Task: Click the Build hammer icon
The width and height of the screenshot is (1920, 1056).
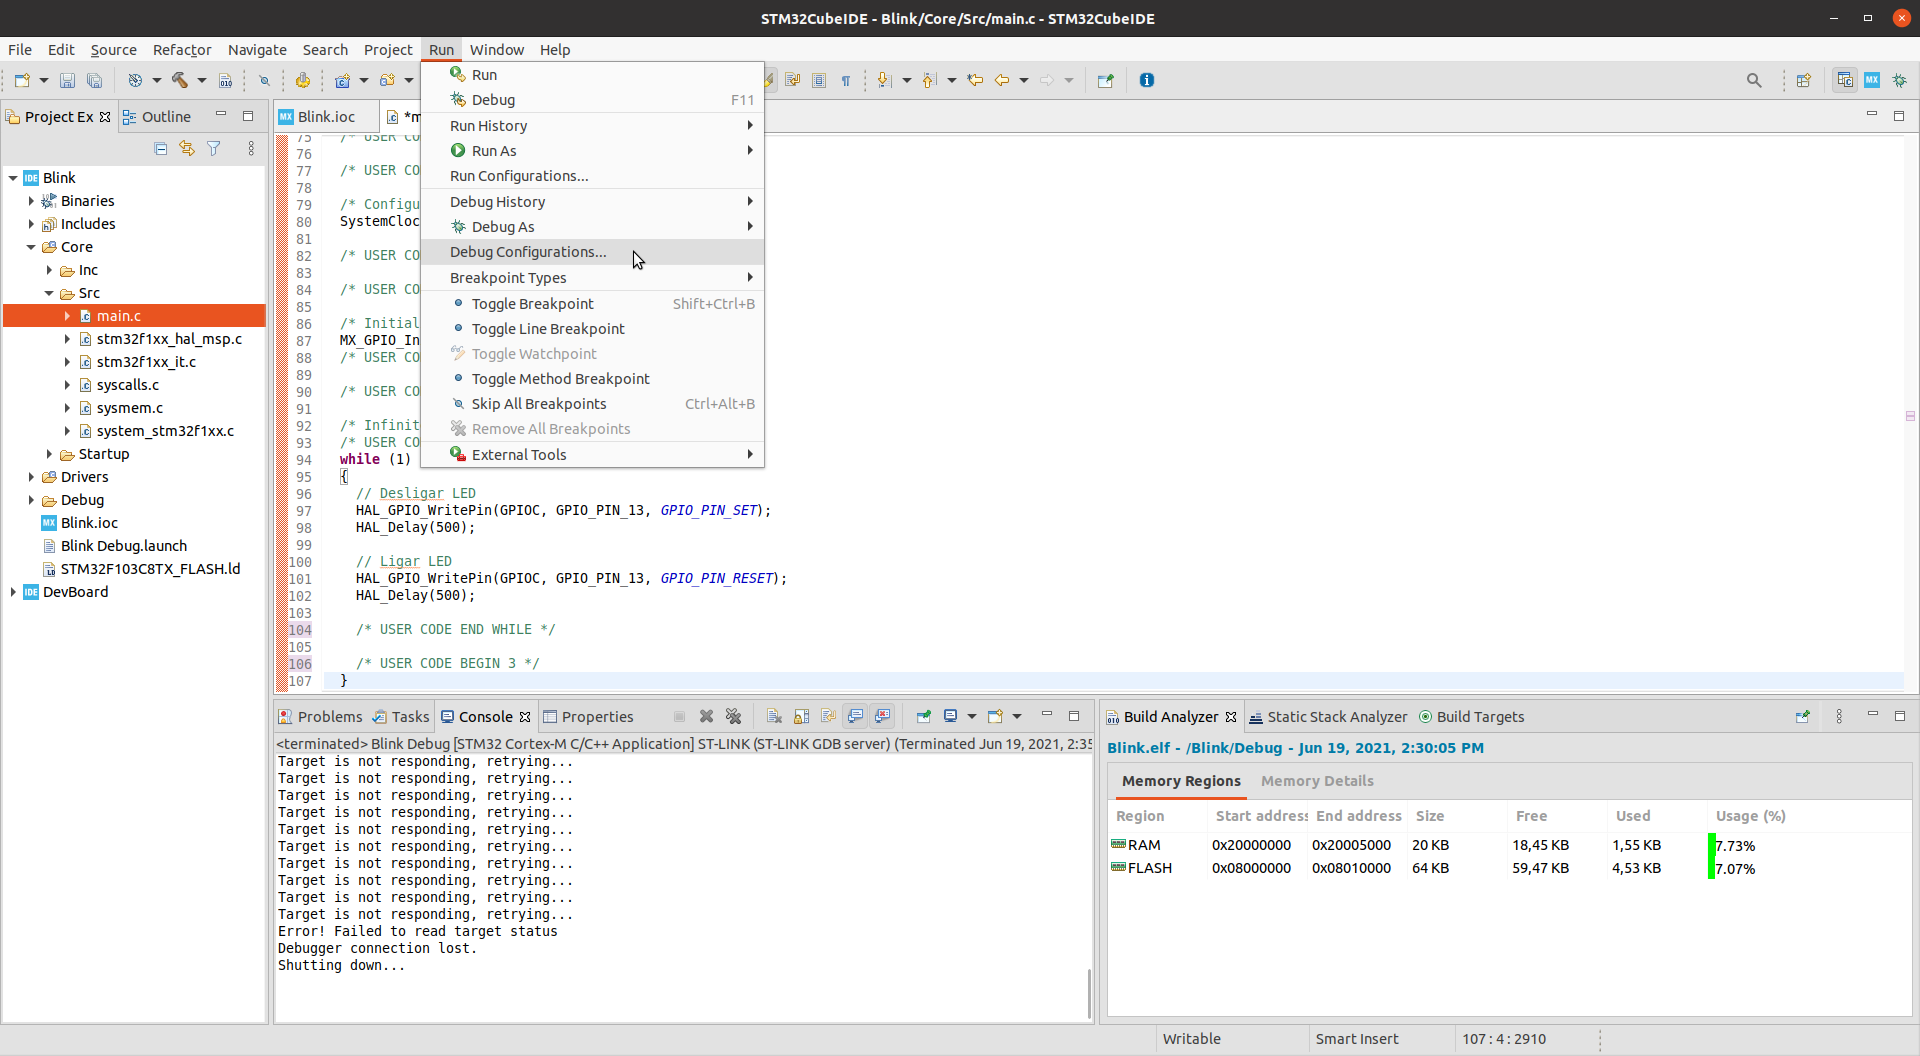Action: pyautogui.click(x=180, y=80)
